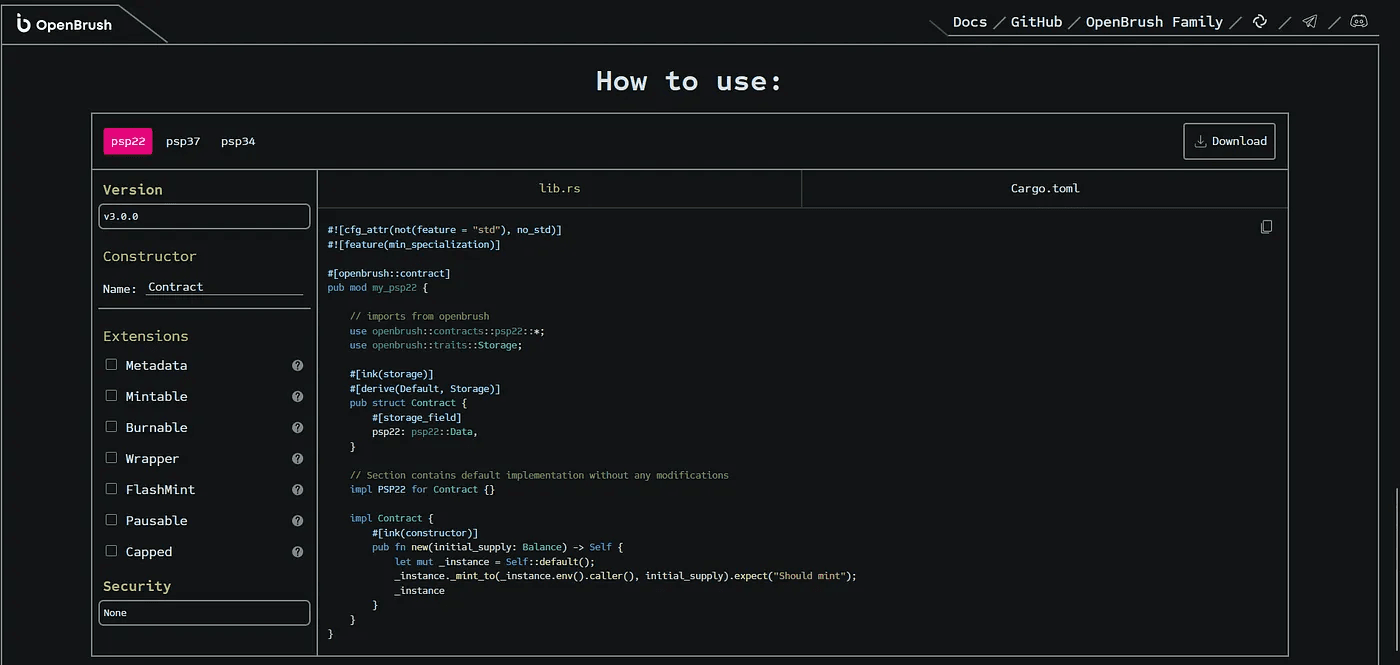
Task: Open the Version dropdown showing v3.0.0
Action: pyautogui.click(x=204, y=216)
